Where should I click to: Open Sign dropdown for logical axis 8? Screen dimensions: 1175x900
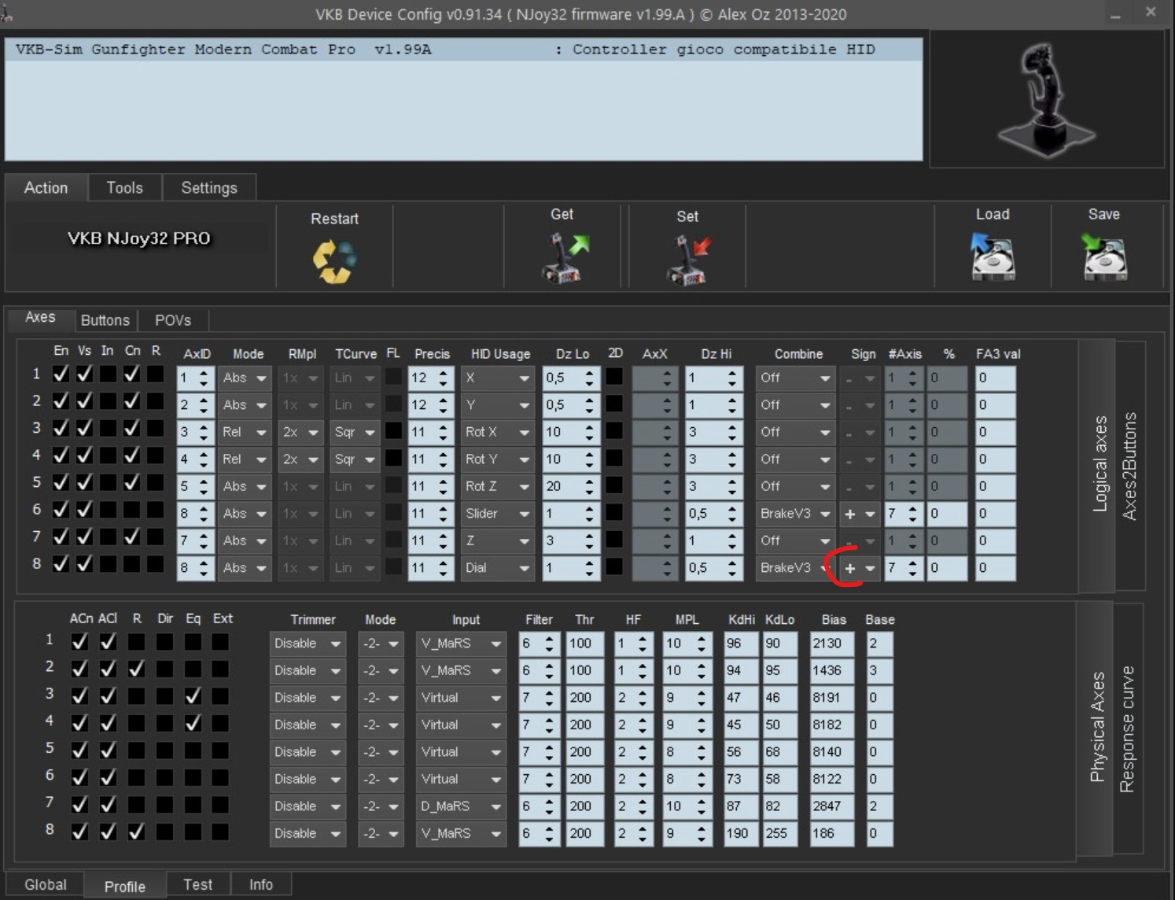[859, 568]
